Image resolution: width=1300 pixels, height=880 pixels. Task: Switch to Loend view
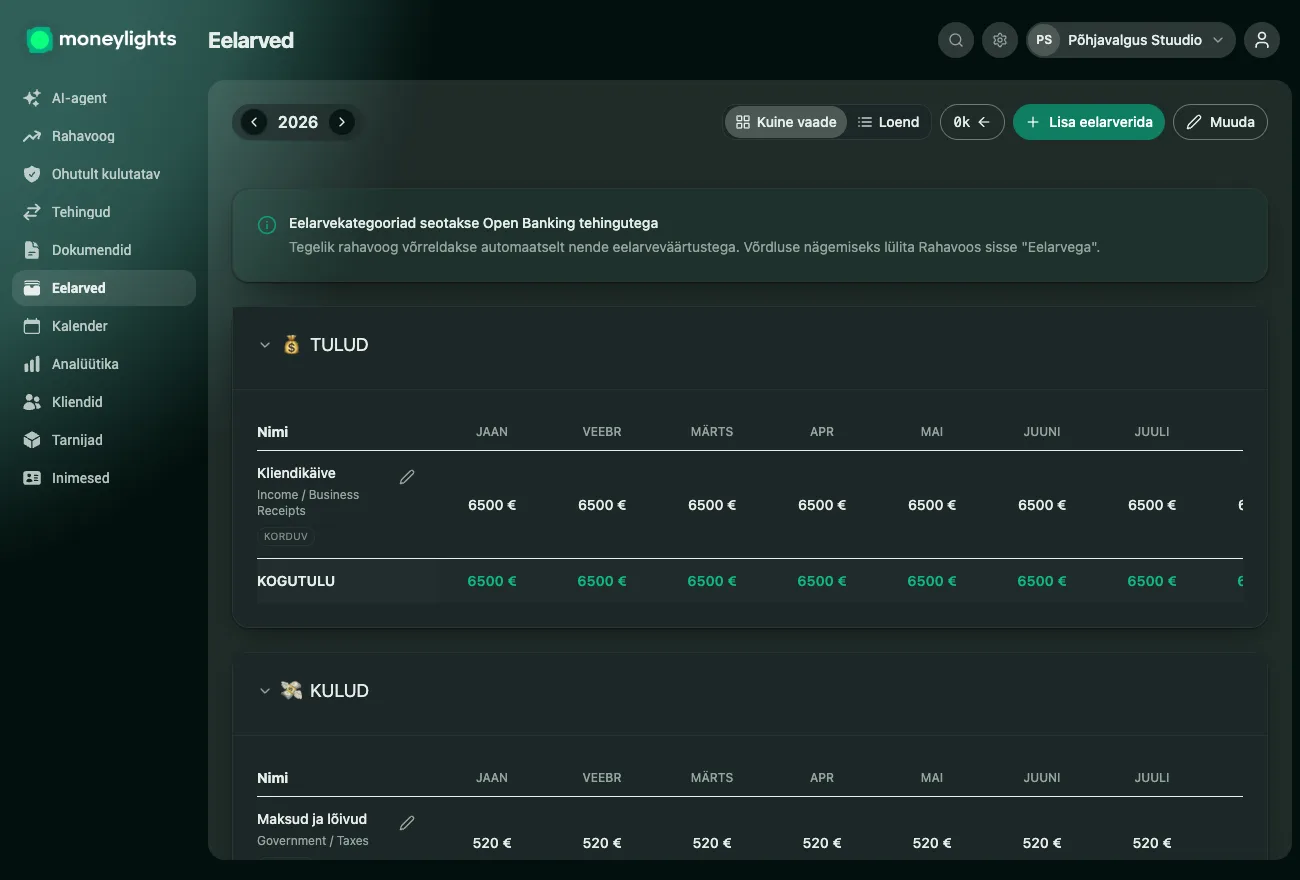click(x=888, y=122)
